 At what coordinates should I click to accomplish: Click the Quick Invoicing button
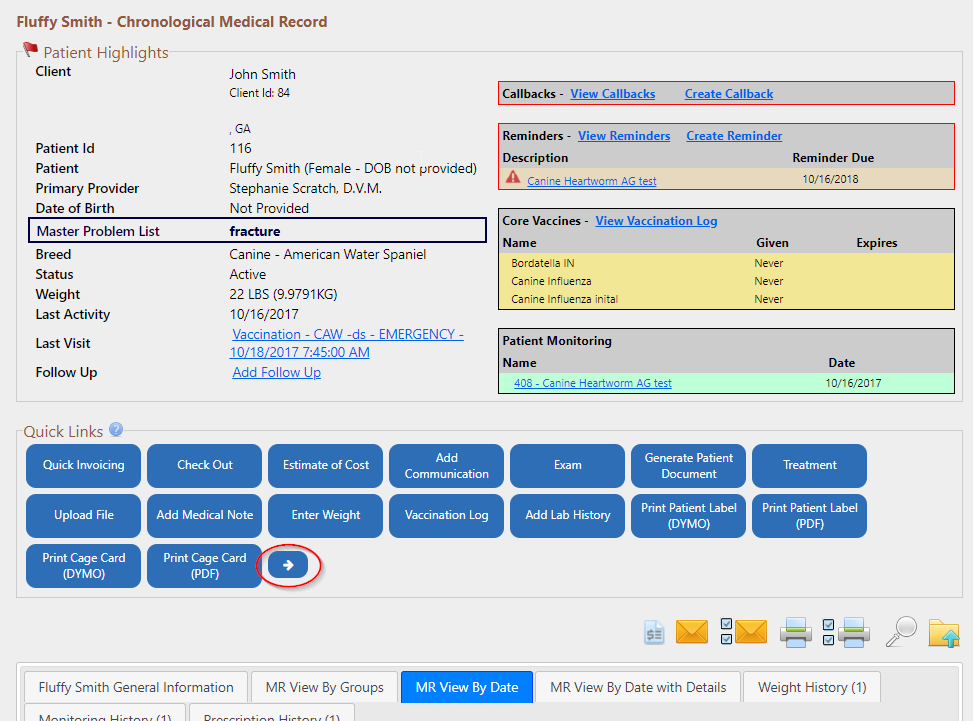(x=83, y=465)
